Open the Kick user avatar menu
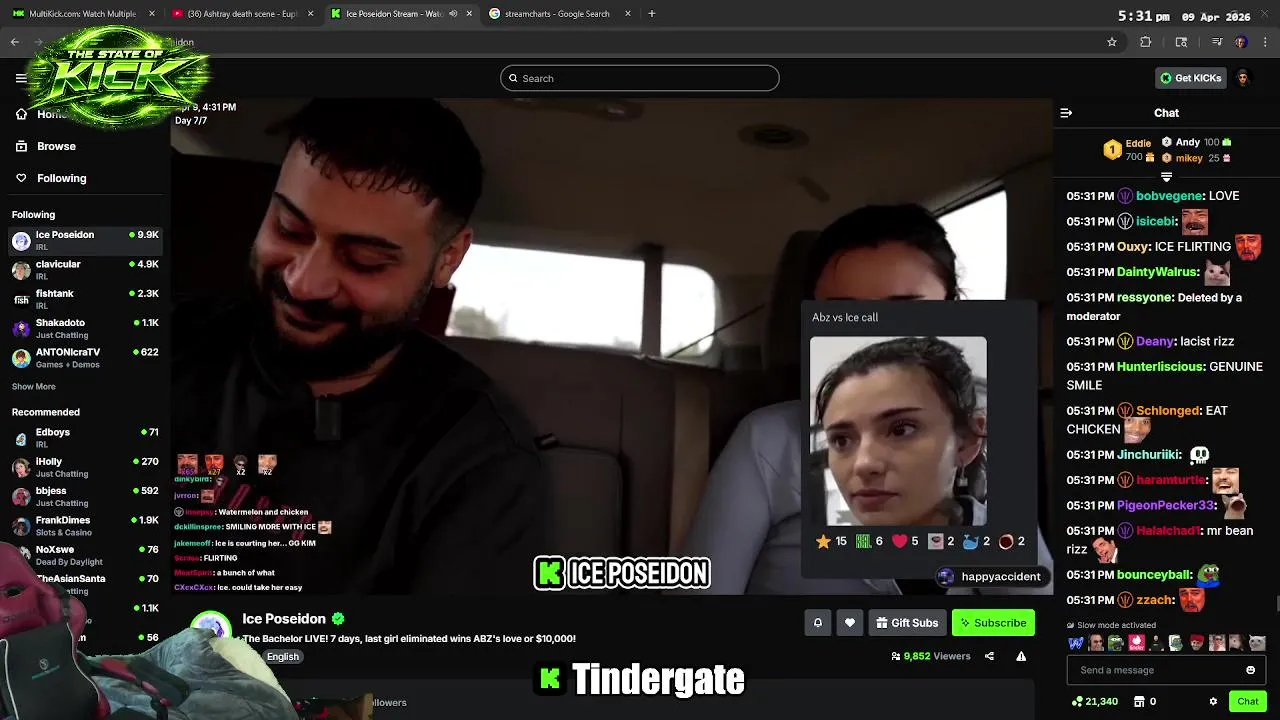The height and width of the screenshot is (720, 1280). click(x=1243, y=78)
